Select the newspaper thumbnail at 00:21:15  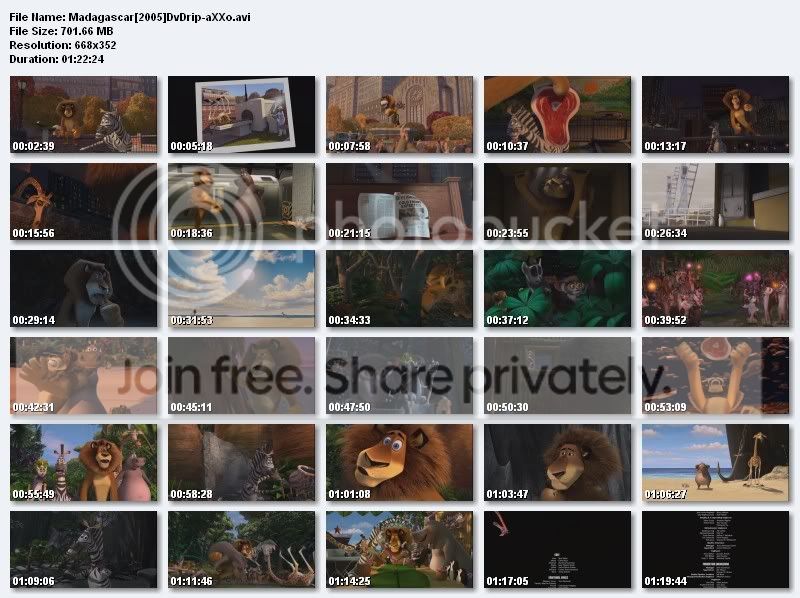click(x=399, y=202)
